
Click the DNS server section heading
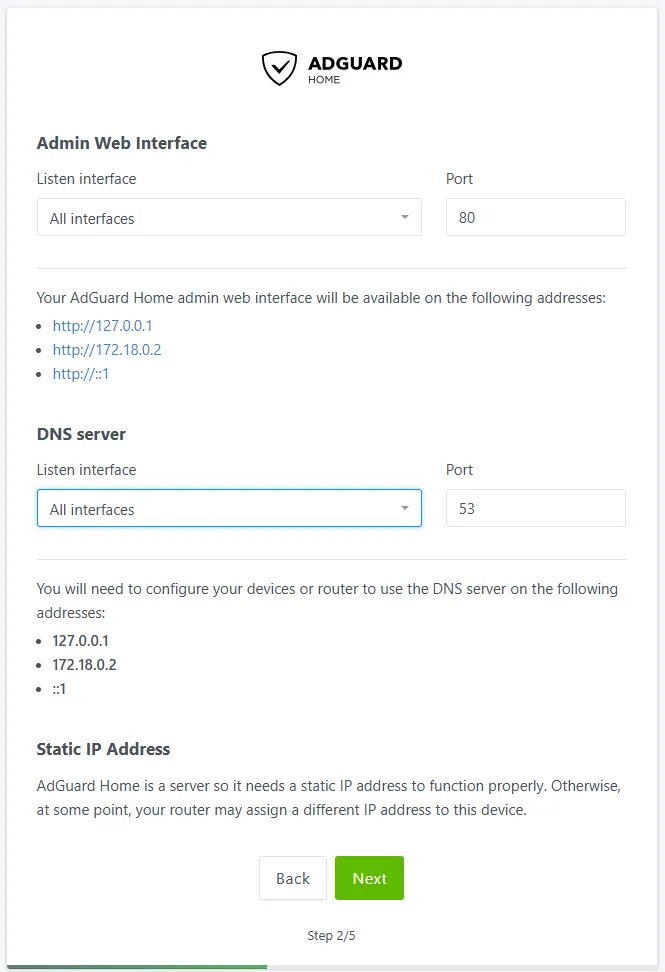(81, 434)
